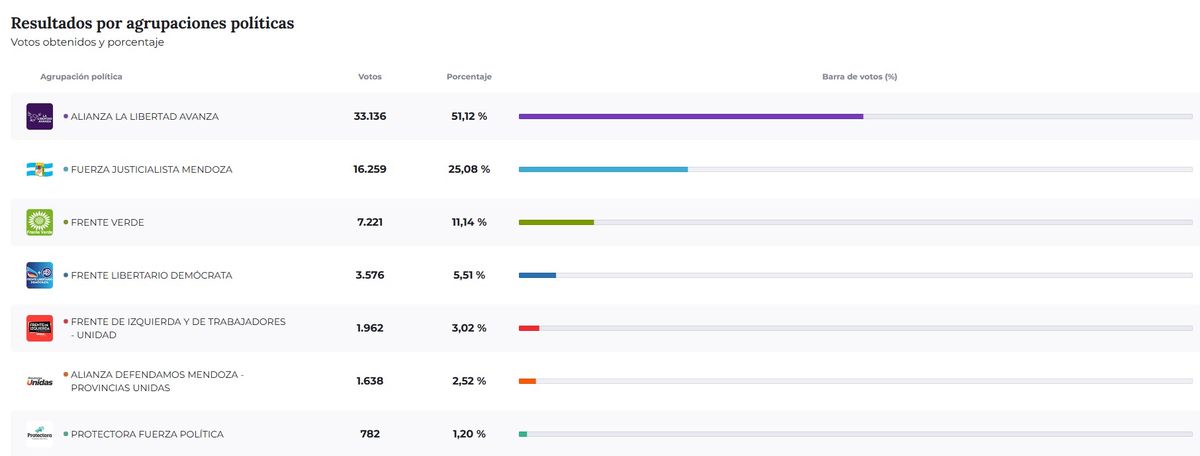This screenshot has height=456, width=1200.
Task: Click the Protectora Fuerza Política logo
Action: [39, 434]
